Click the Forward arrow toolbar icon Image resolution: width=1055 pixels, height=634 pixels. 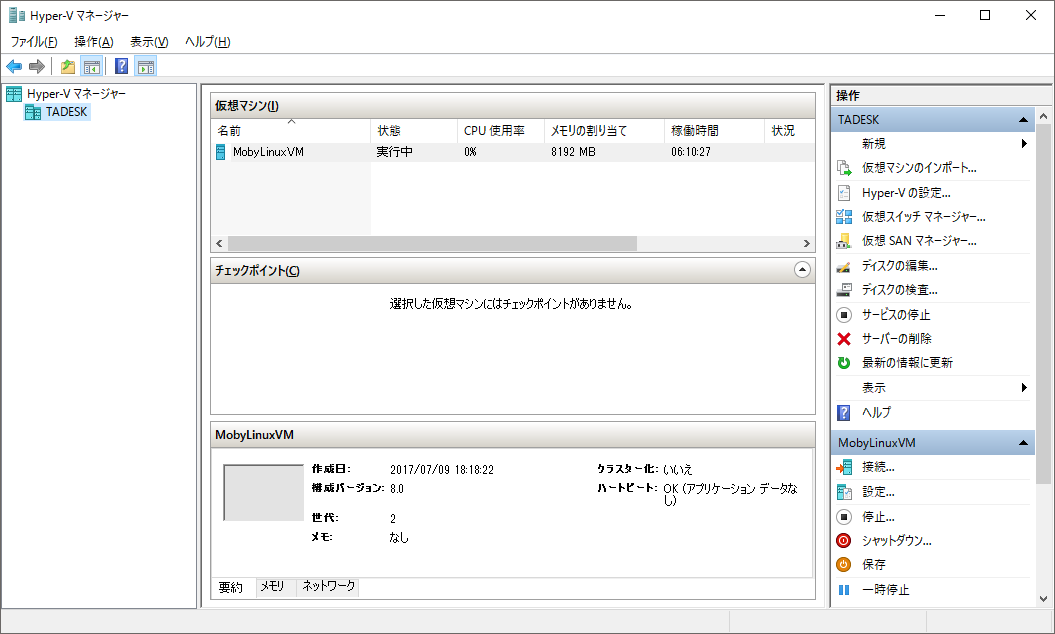[x=37, y=67]
